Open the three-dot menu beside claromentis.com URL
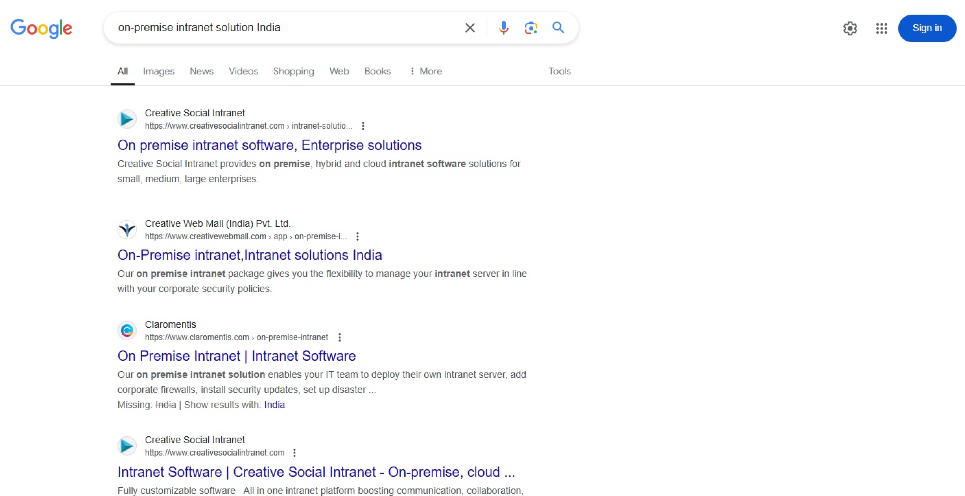 (x=340, y=337)
